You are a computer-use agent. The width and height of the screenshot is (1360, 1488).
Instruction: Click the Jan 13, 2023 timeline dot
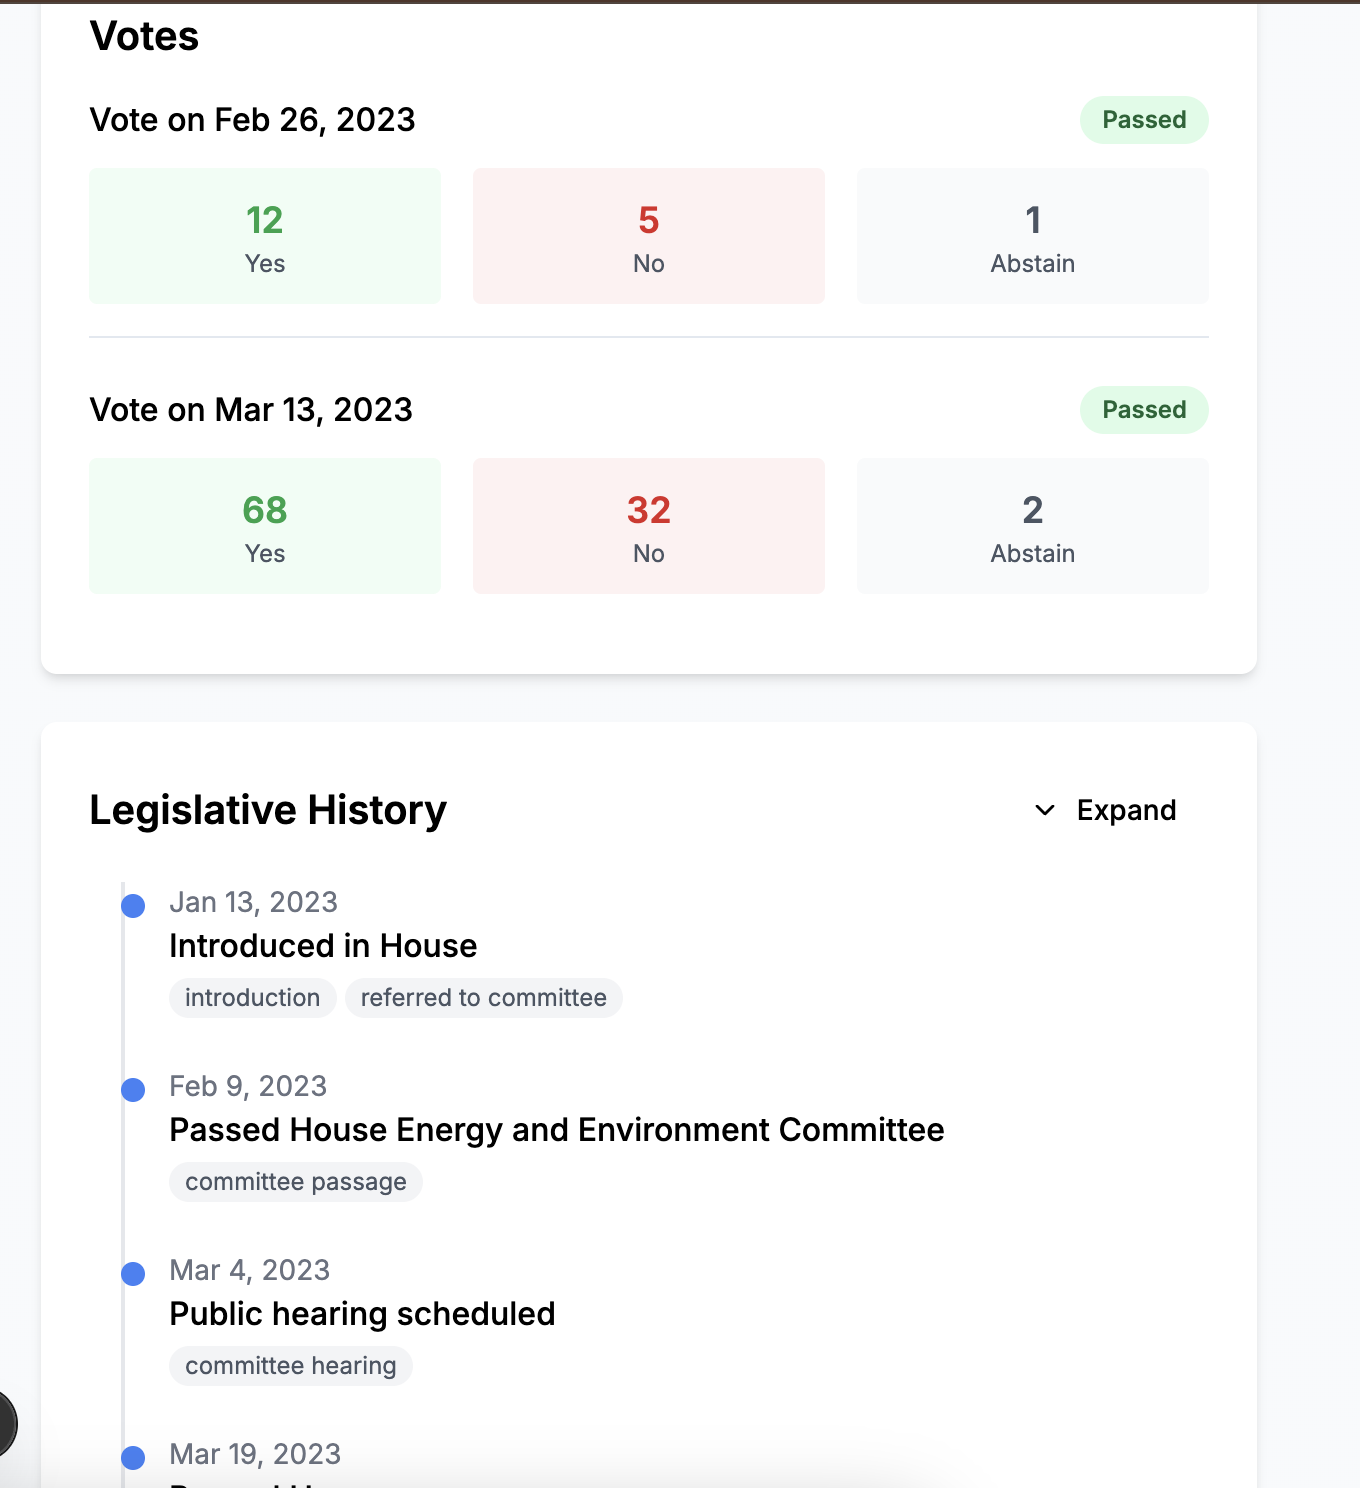point(133,906)
